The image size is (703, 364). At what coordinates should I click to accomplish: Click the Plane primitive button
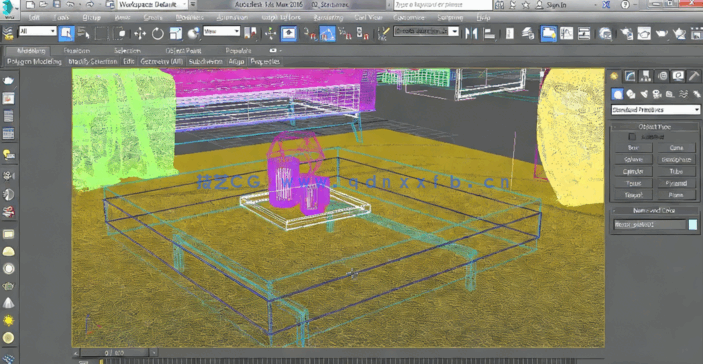pyautogui.click(x=676, y=195)
